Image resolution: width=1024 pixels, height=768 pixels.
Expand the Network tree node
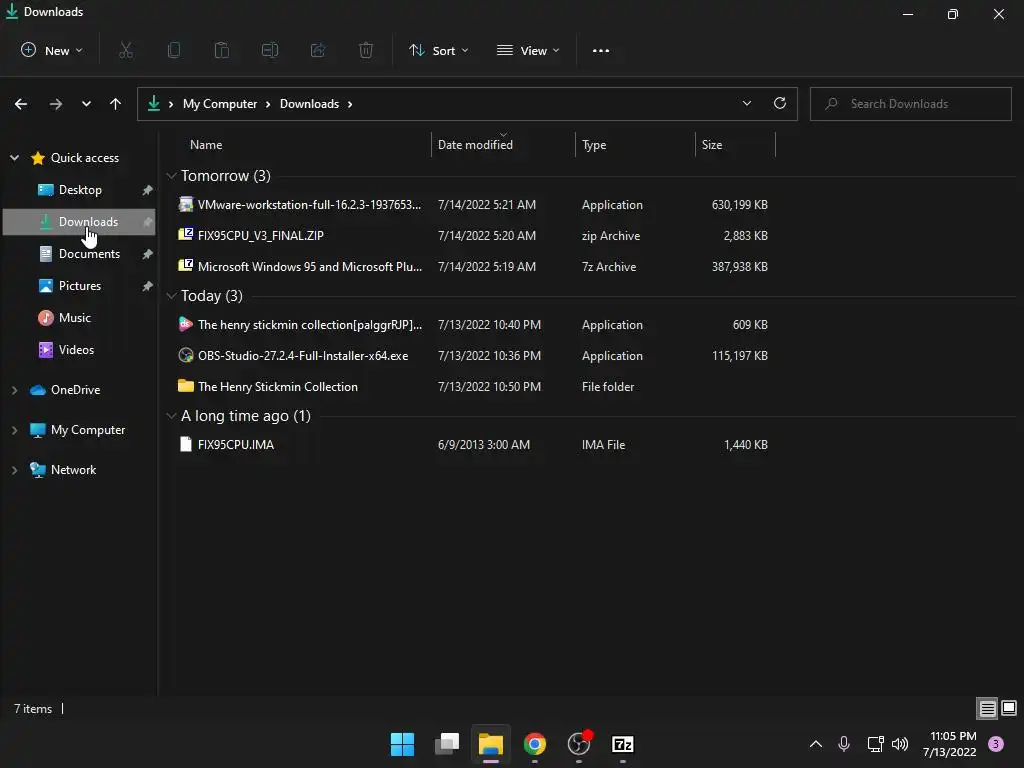[x=14, y=470]
